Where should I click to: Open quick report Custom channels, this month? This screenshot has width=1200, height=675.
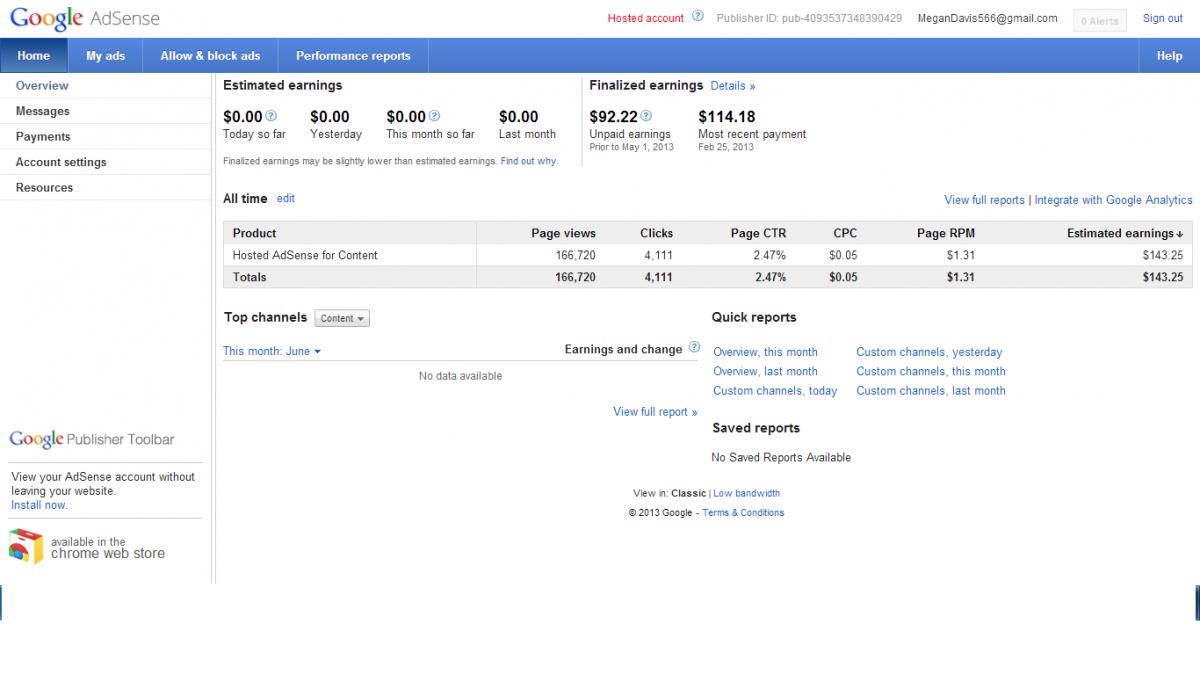pyautogui.click(x=931, y=371)
